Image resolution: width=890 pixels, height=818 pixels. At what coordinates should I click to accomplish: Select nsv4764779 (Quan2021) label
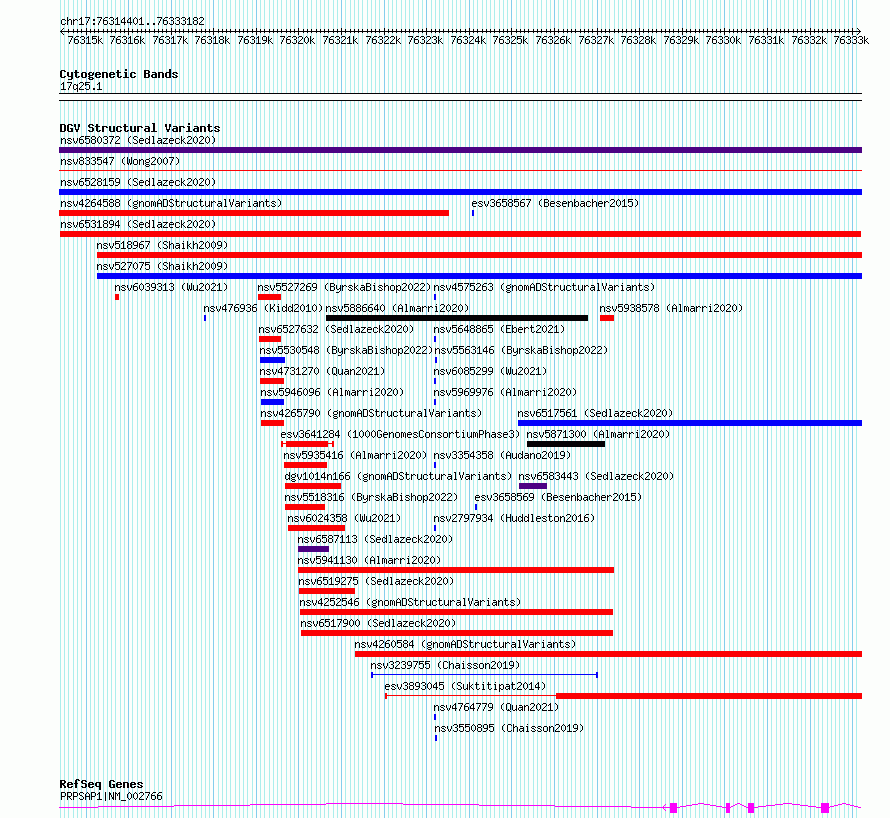tap(496, 707)
